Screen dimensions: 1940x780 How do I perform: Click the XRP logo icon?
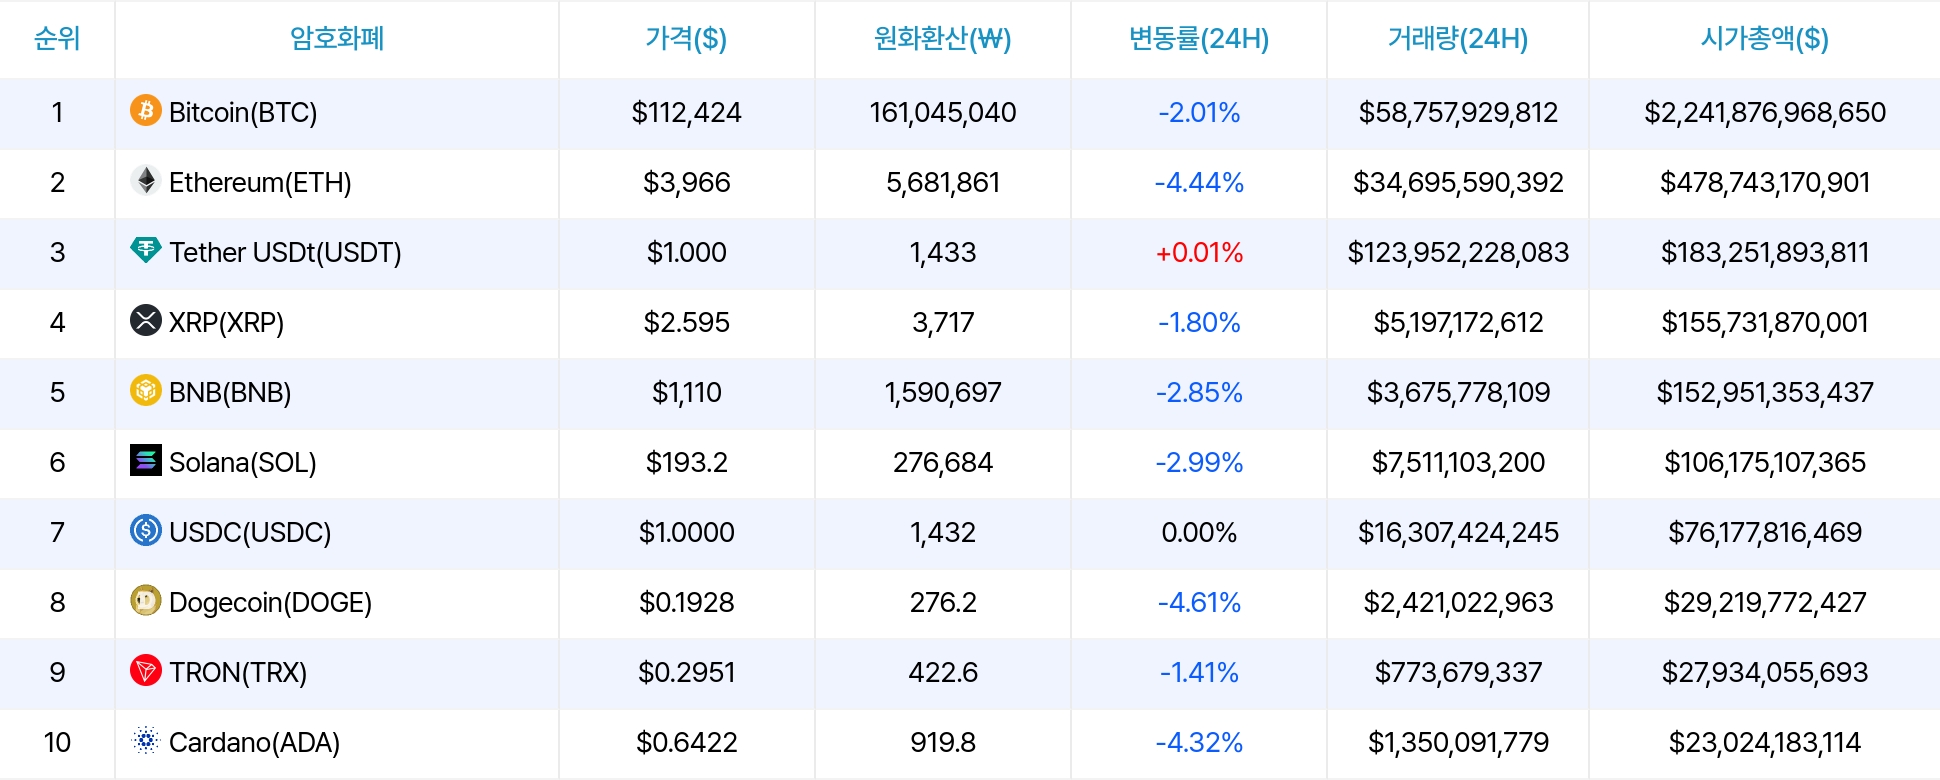146,320
